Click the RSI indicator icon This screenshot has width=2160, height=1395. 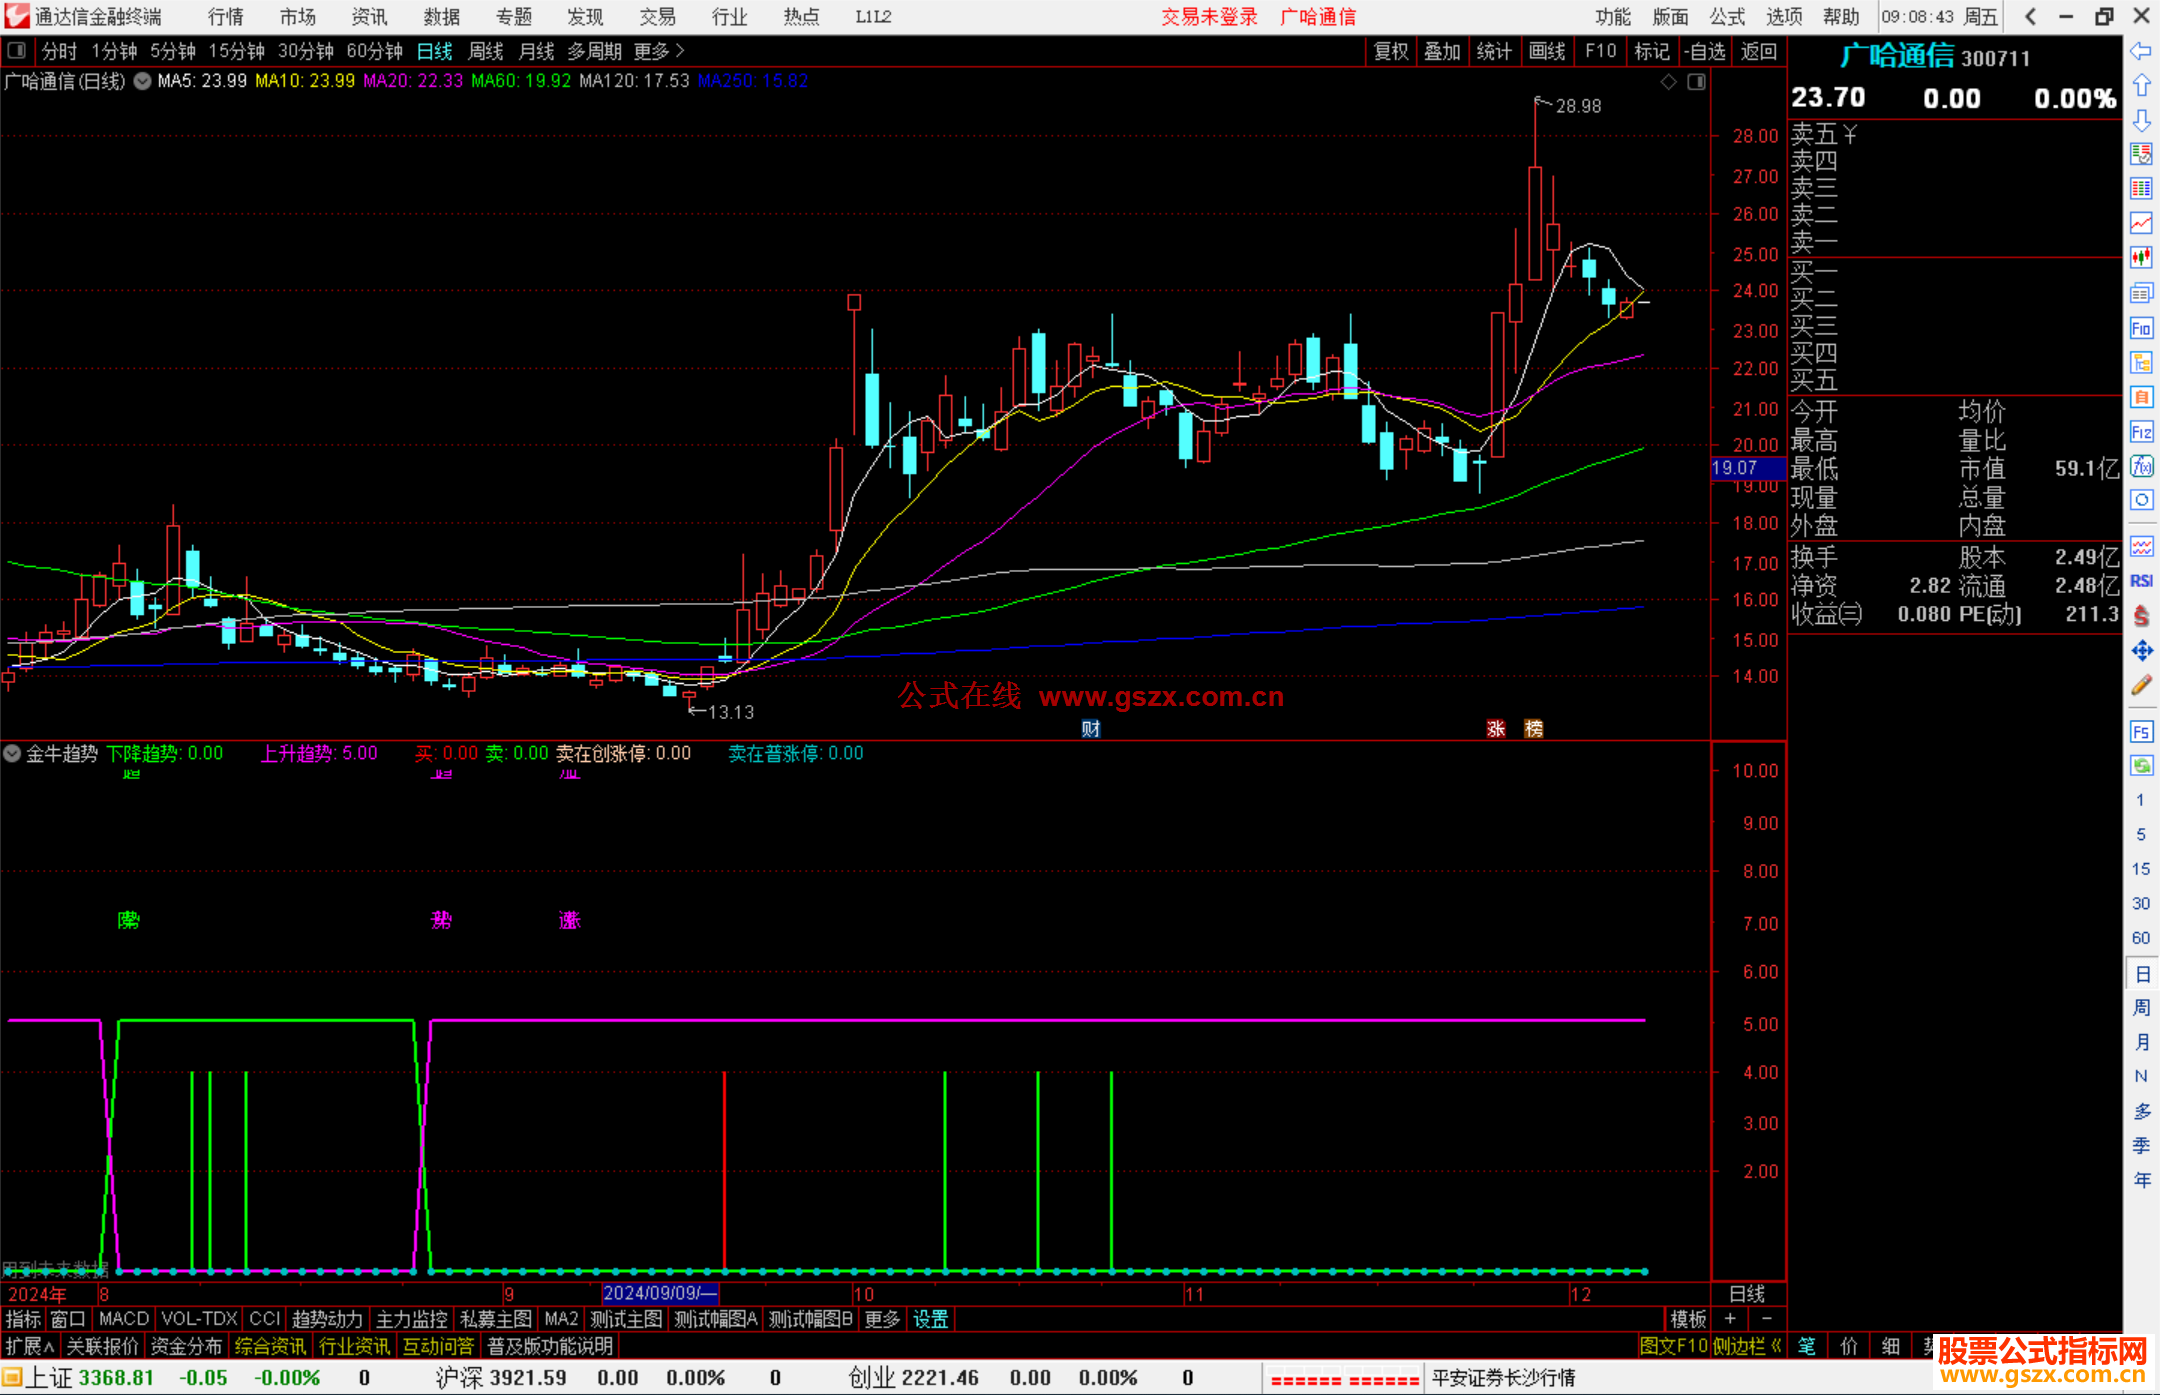pos(2141,581)
